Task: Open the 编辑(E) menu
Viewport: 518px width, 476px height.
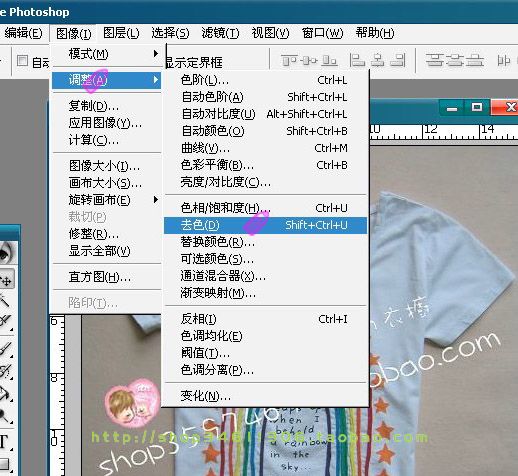Action: coord(23,33)
